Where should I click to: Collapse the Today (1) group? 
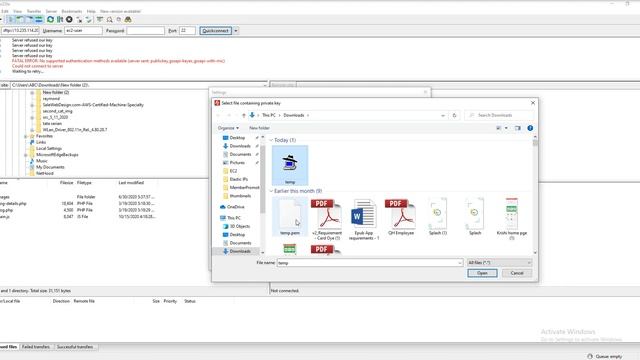click(271, 140)
